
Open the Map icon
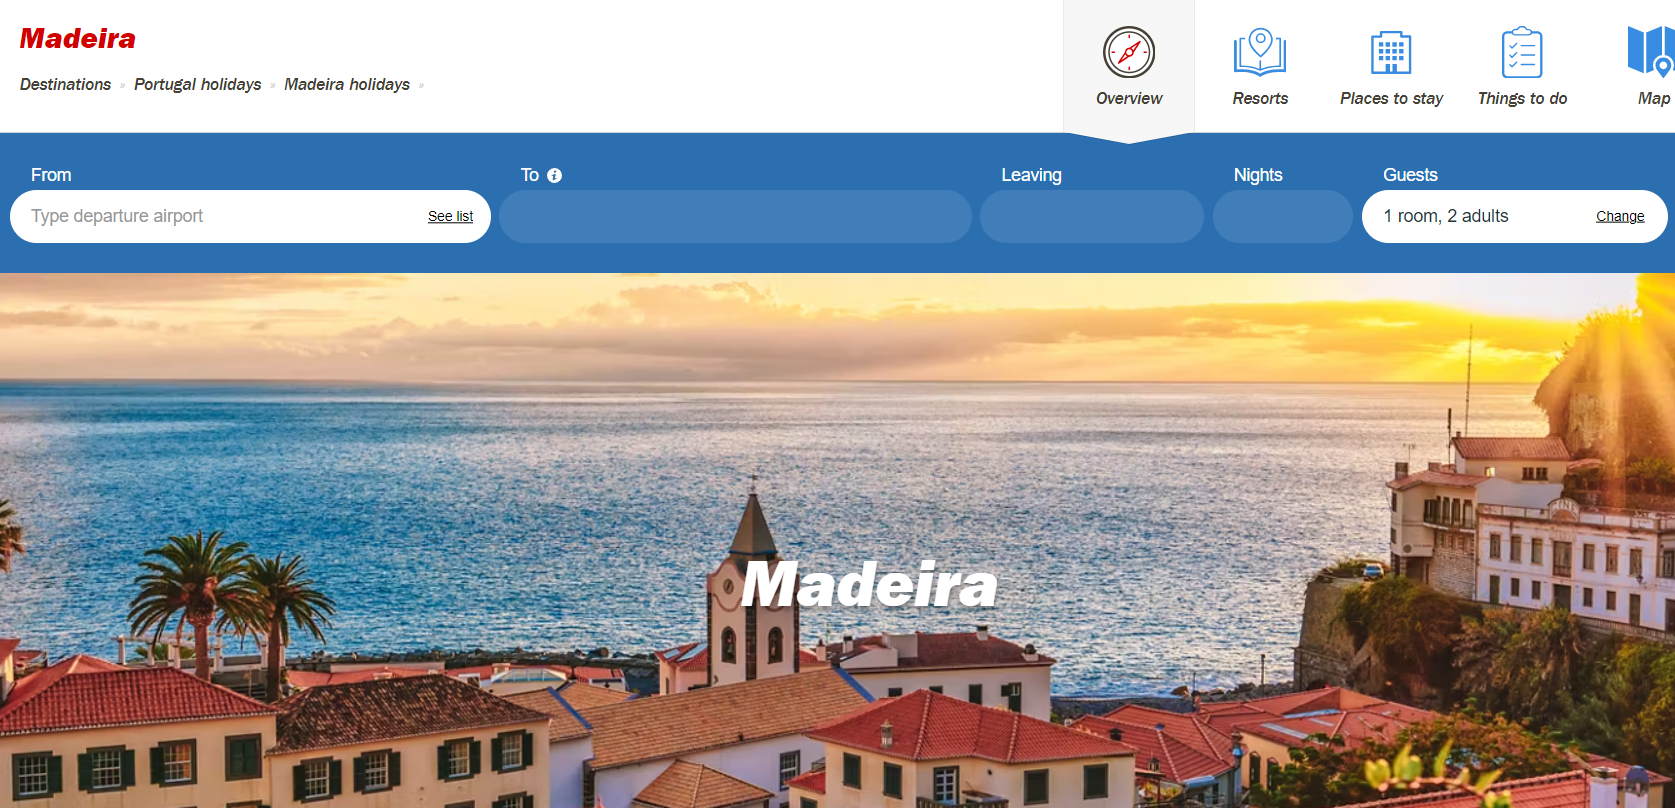(x=1651, y=52)
